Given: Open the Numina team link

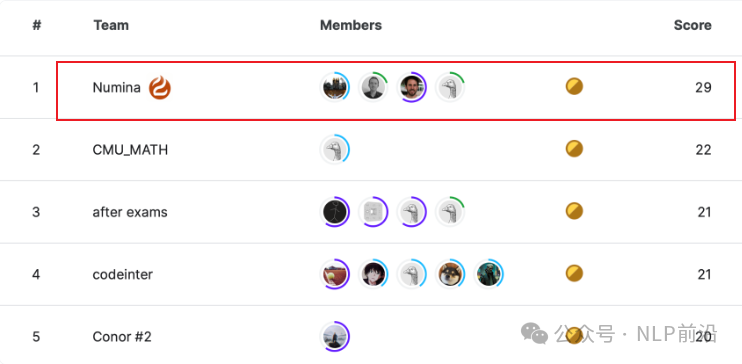Looking at the screenshot, I should click(116, 88).
